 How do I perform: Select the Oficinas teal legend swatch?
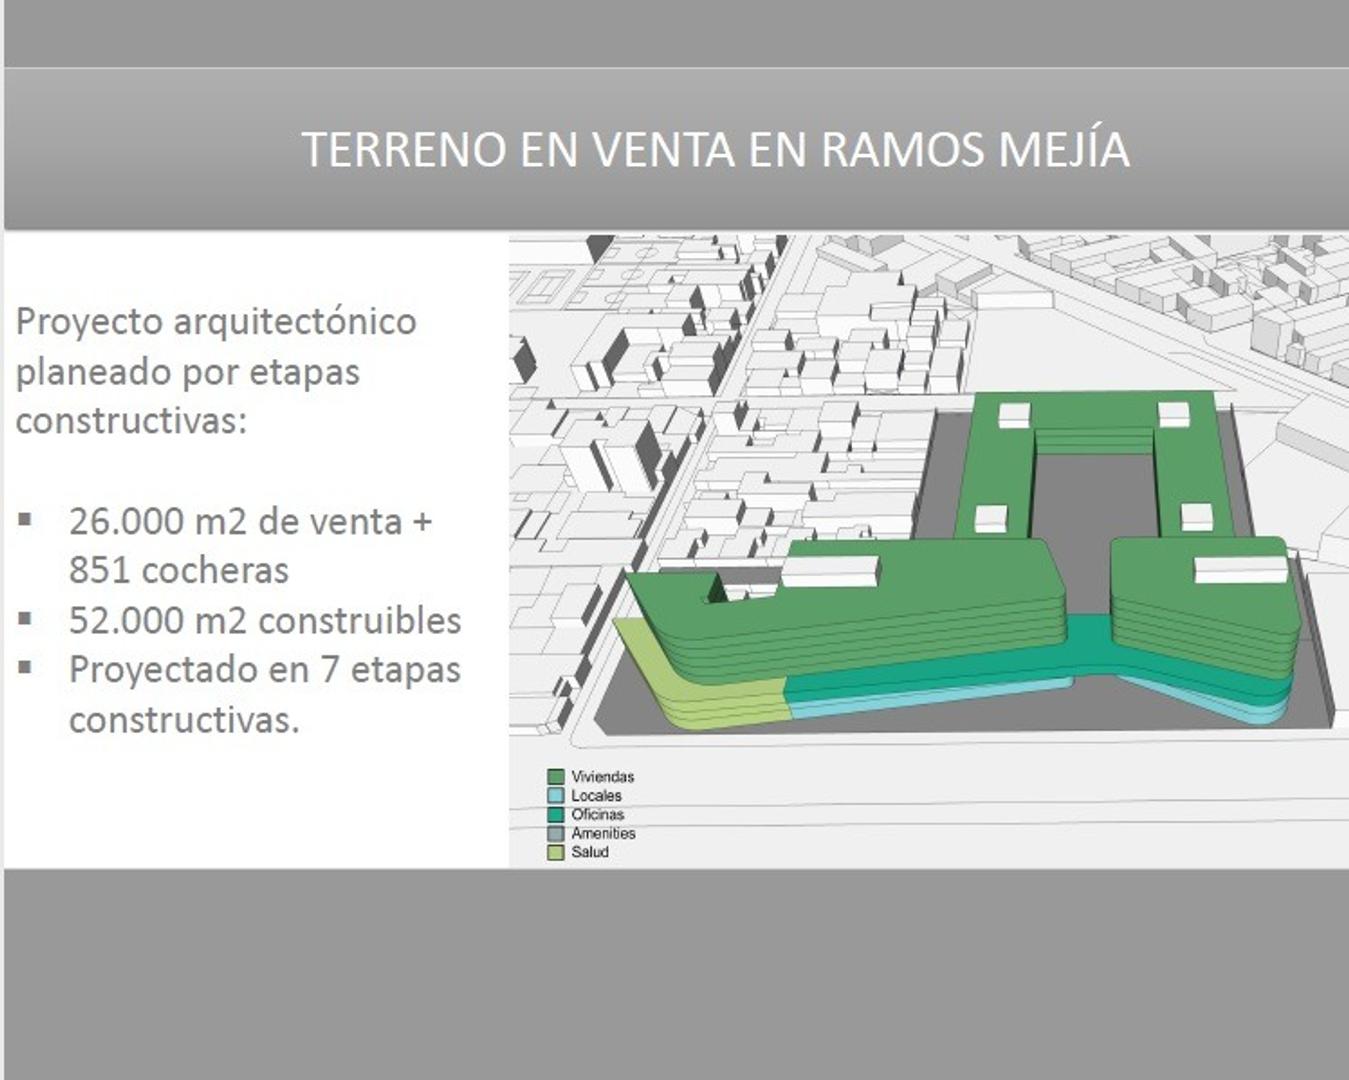(556, 815)
